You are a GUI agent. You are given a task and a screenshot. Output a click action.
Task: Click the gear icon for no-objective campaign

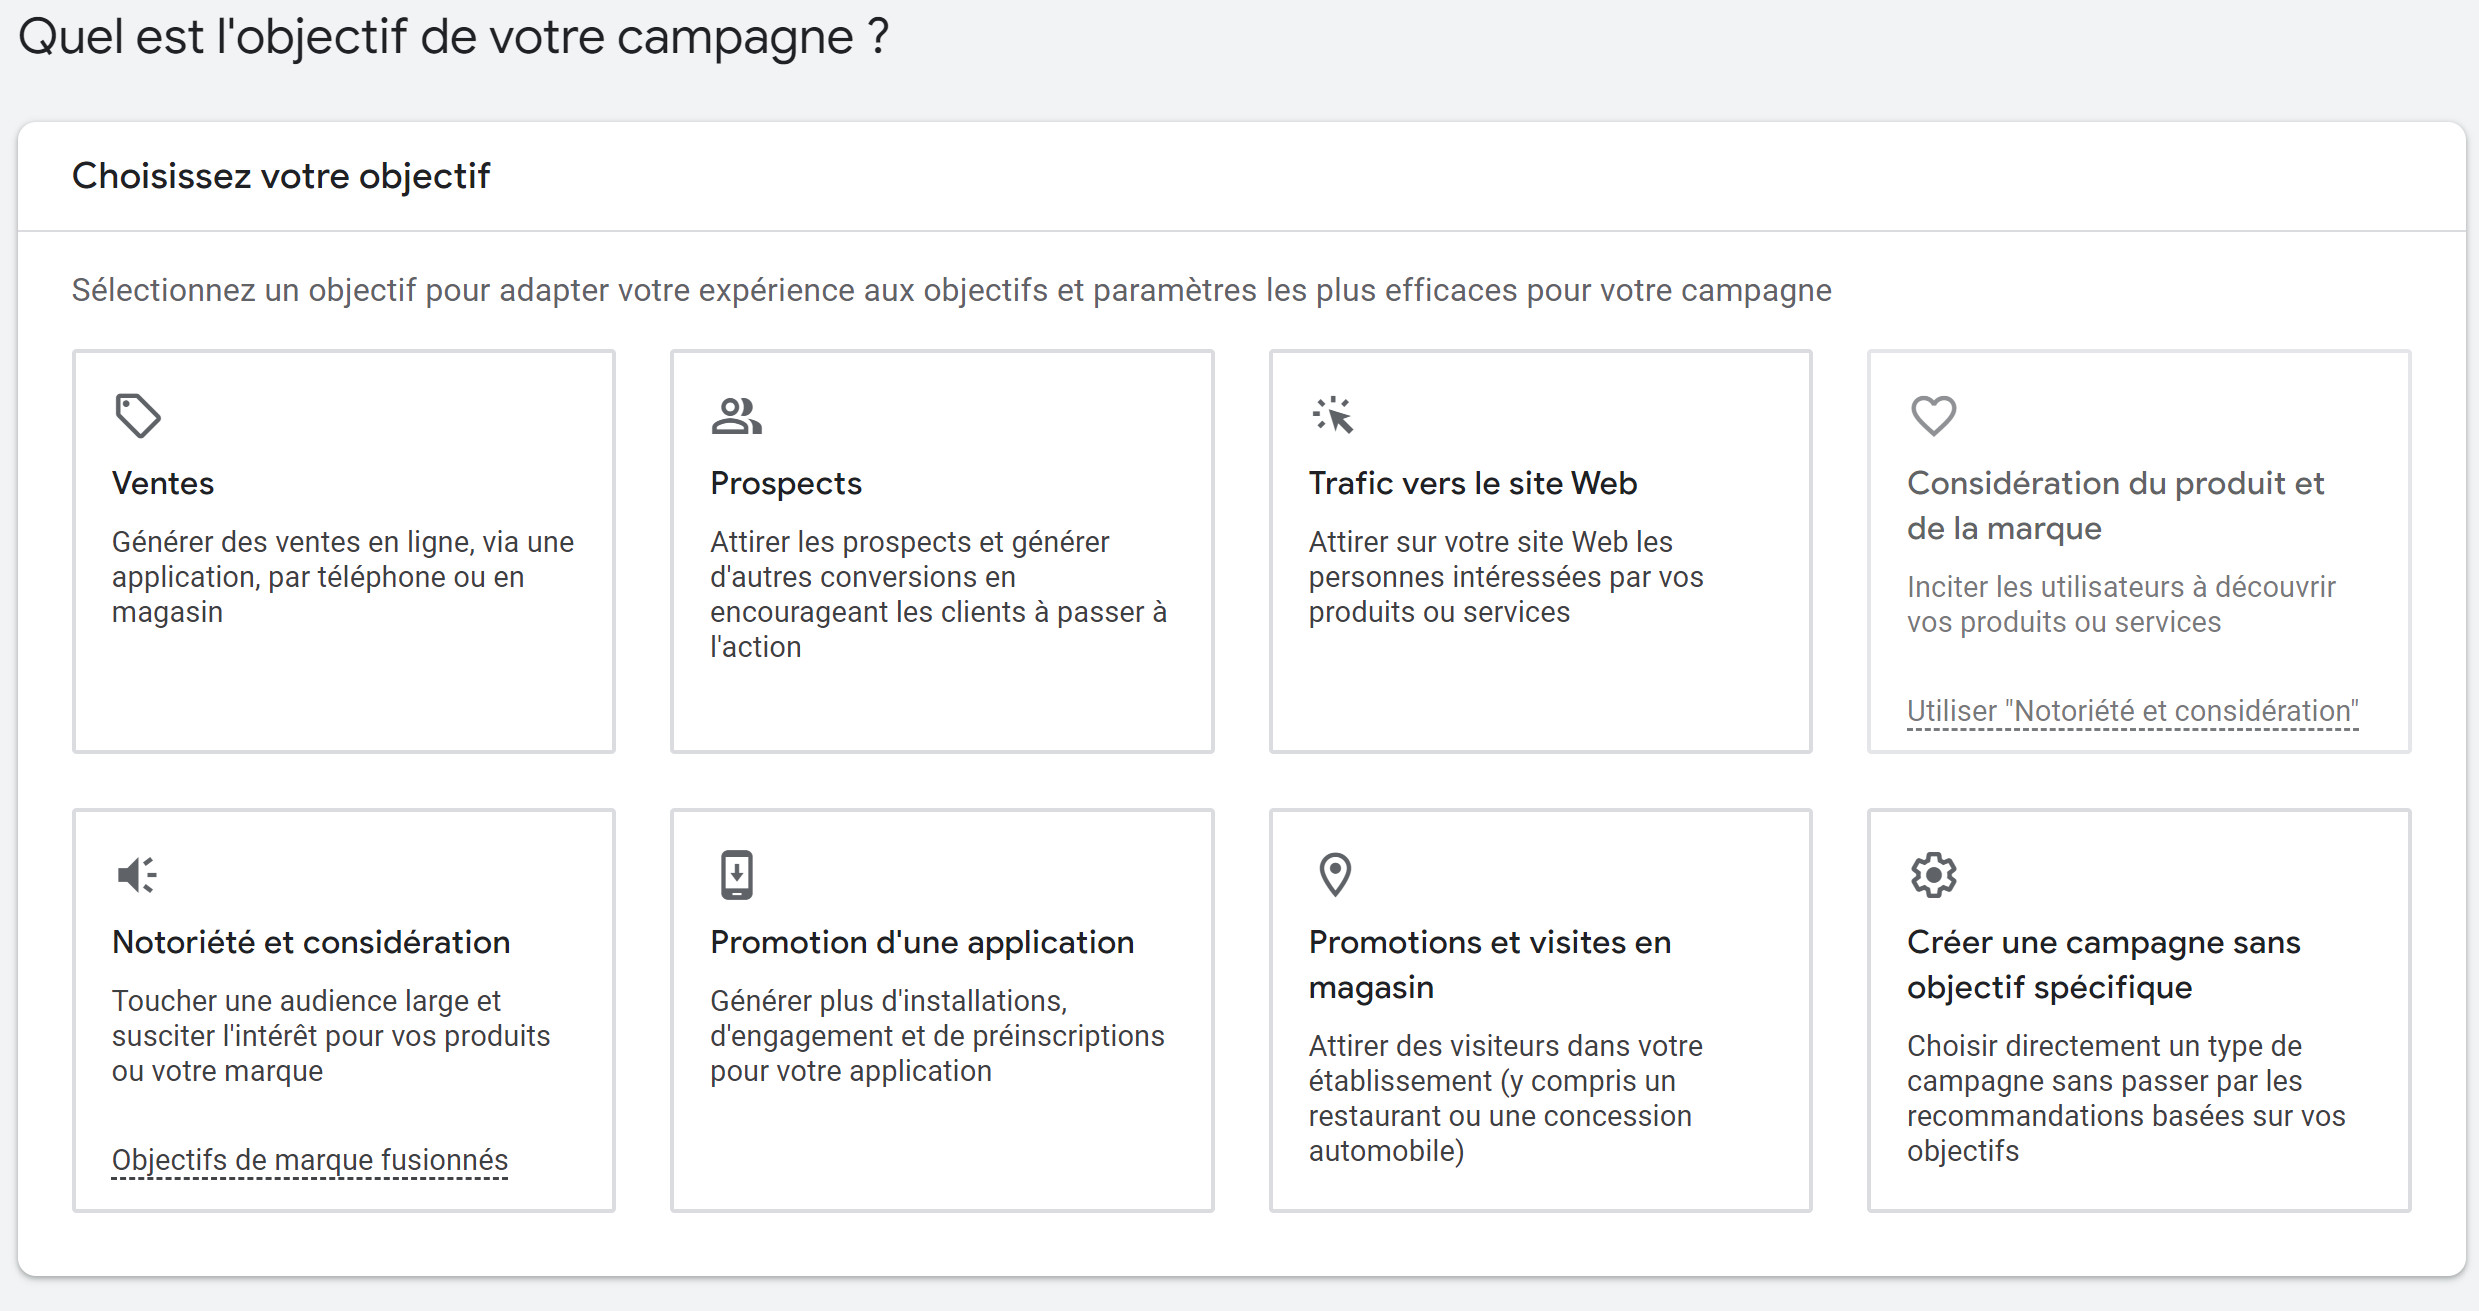[x=1933, y=875]
